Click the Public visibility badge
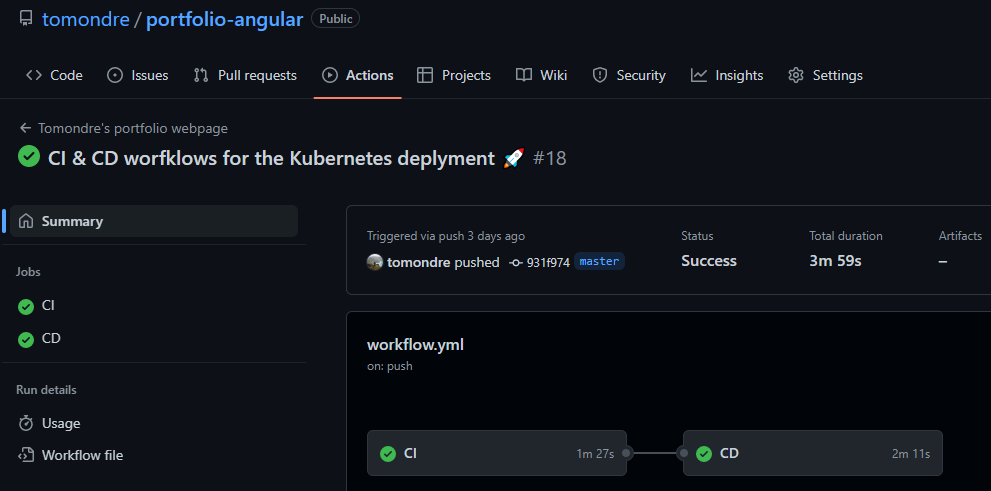The width and height of the screenshot is (991, 491). pyautogui.click(x=336, y=19)
